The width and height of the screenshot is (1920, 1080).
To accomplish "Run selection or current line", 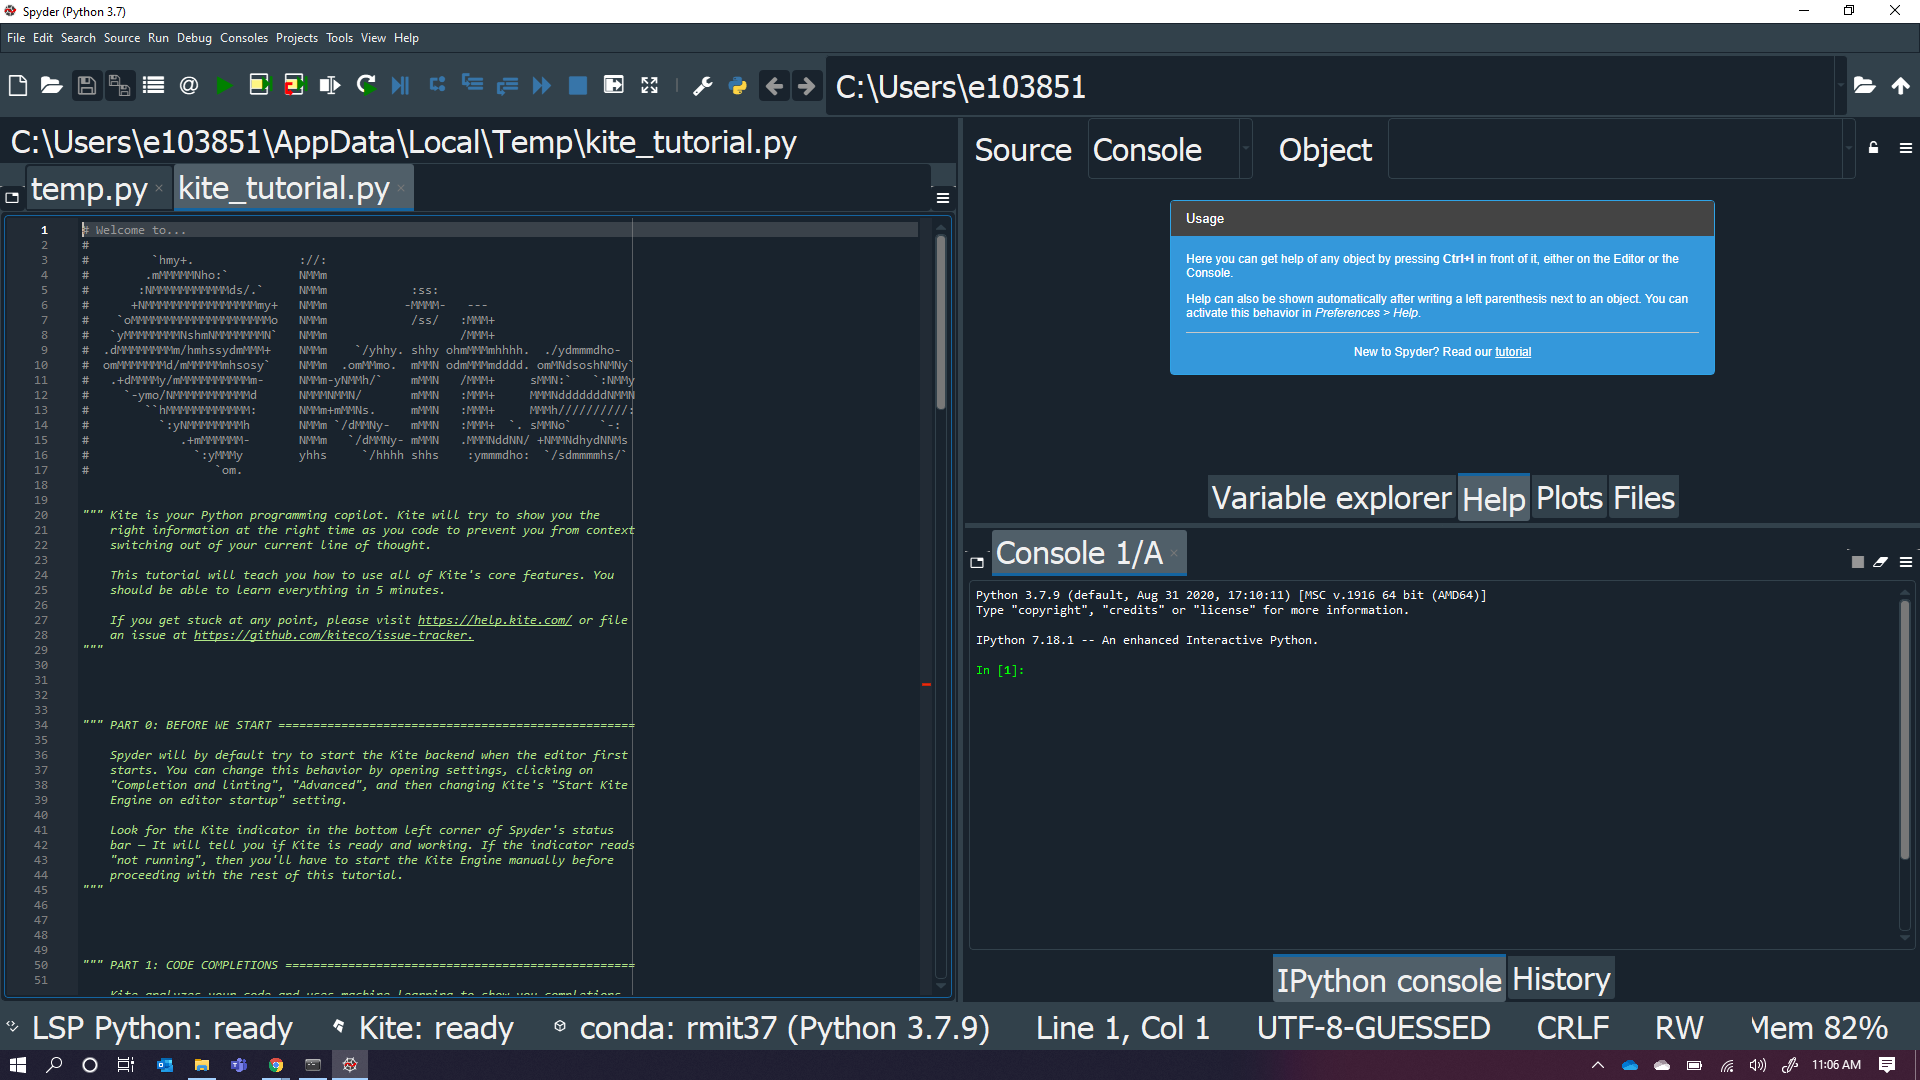I will pyautogui.click(x=329, y=86).
